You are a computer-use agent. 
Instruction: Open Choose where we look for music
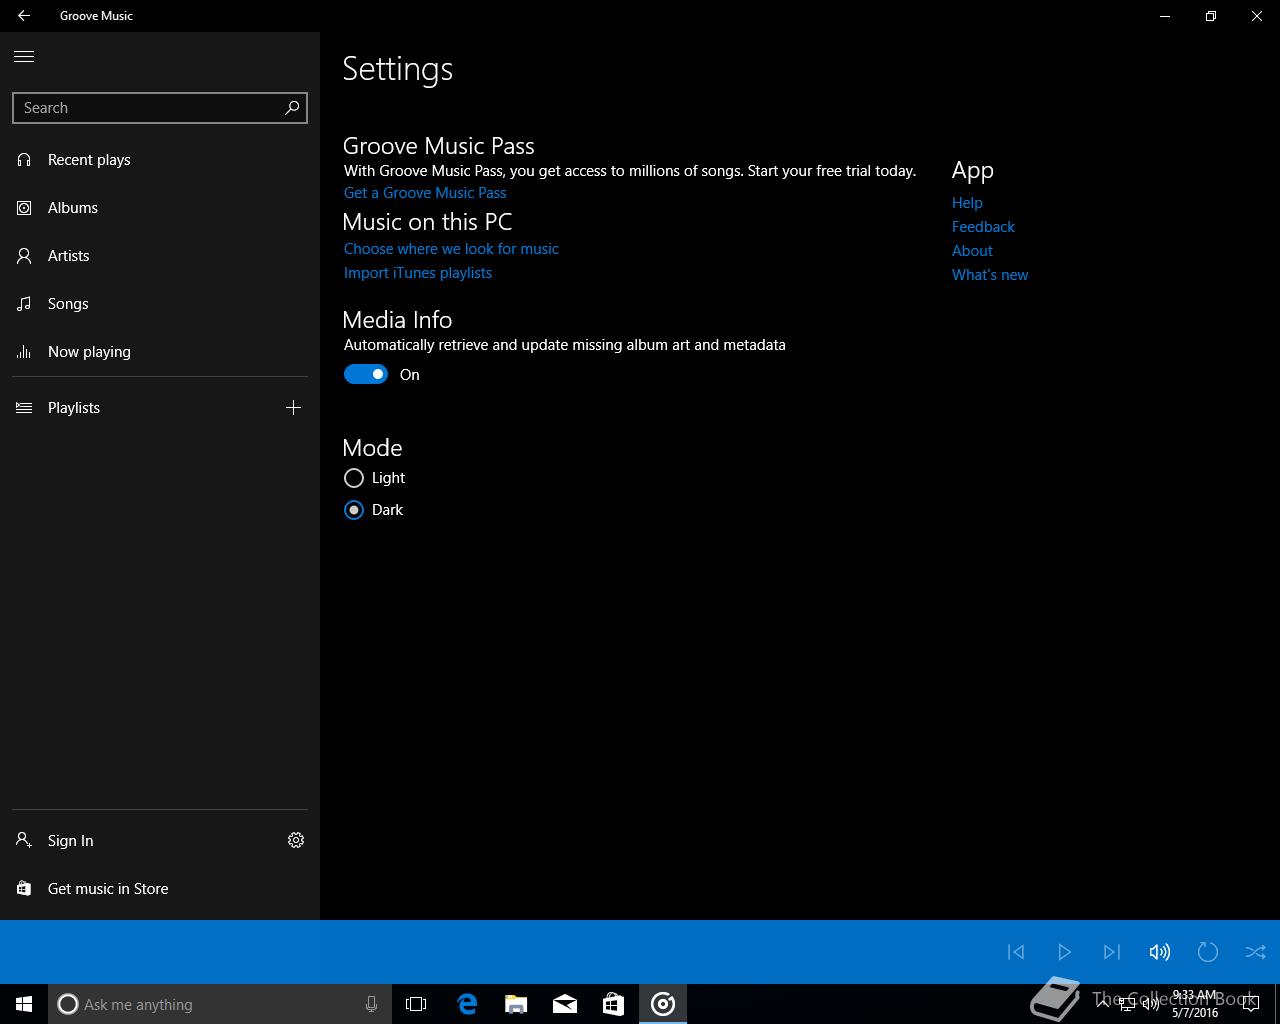451,249
